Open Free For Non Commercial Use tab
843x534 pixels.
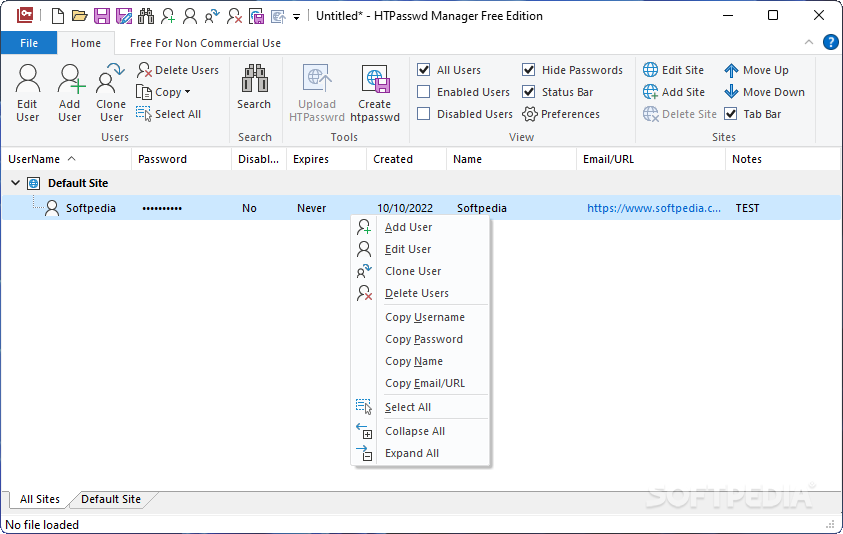point(205,43)
